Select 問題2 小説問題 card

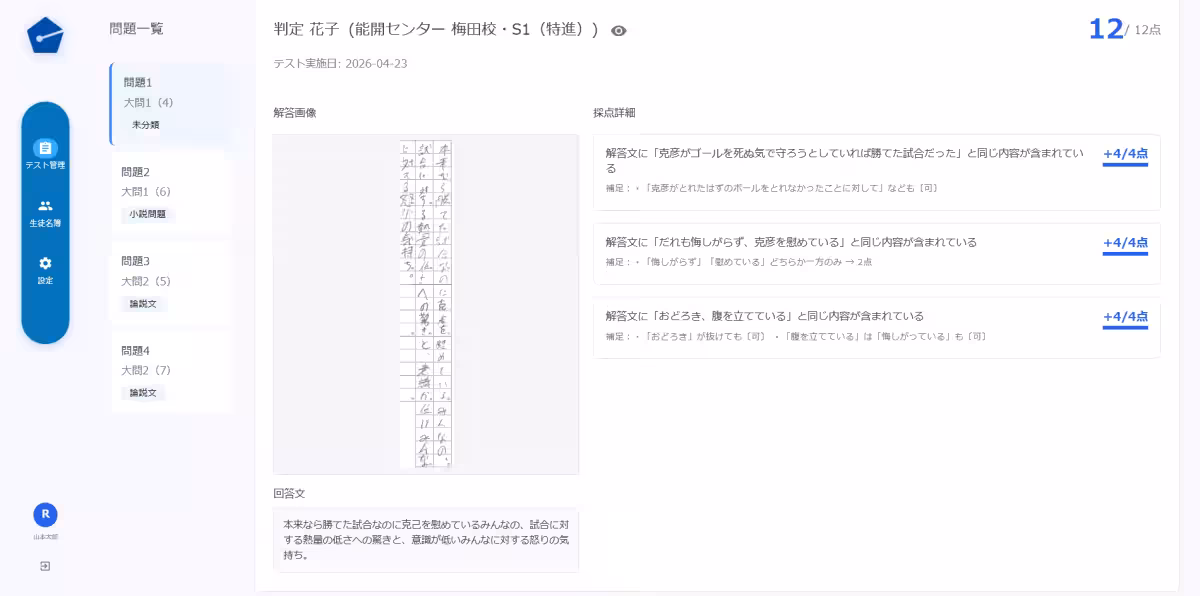pyautogui.click(x=170, y=193)
